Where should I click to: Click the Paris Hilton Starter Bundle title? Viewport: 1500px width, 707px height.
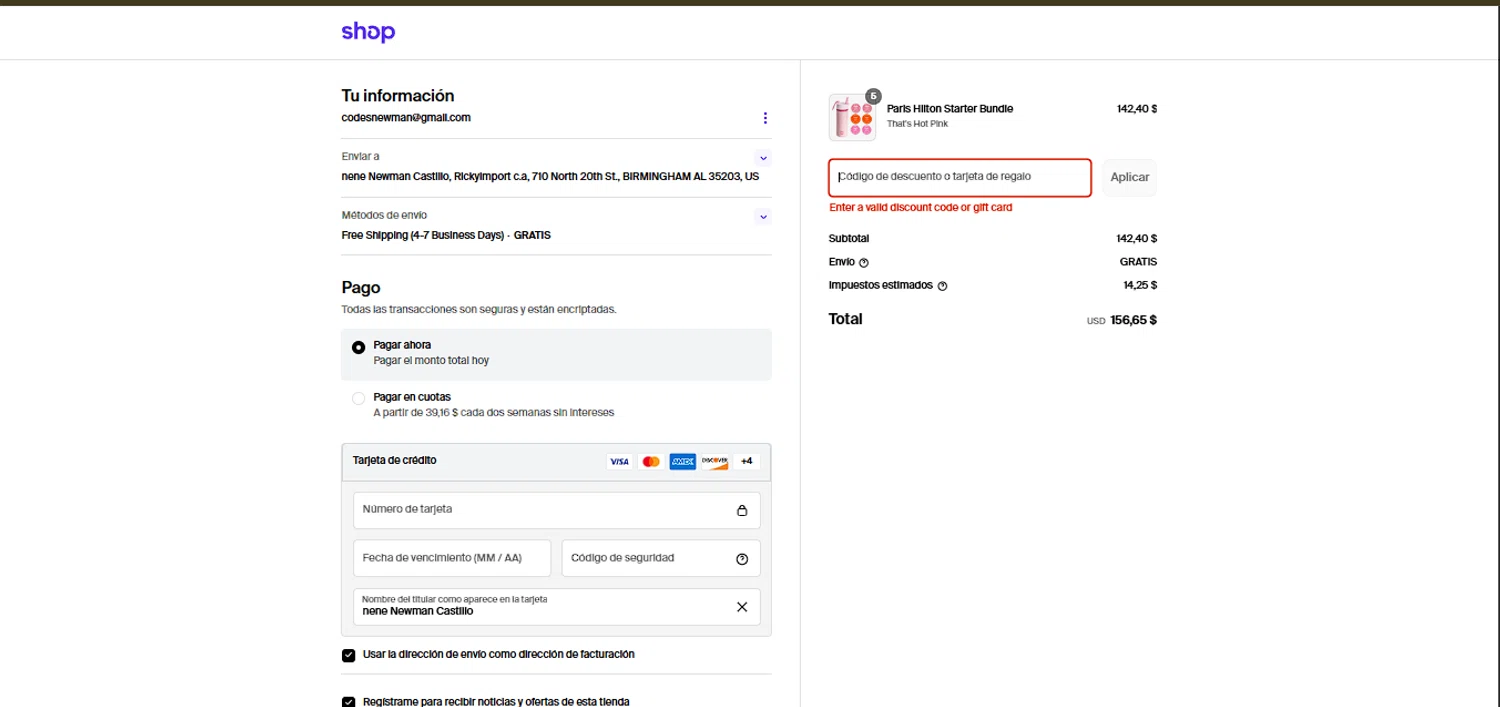950,109
